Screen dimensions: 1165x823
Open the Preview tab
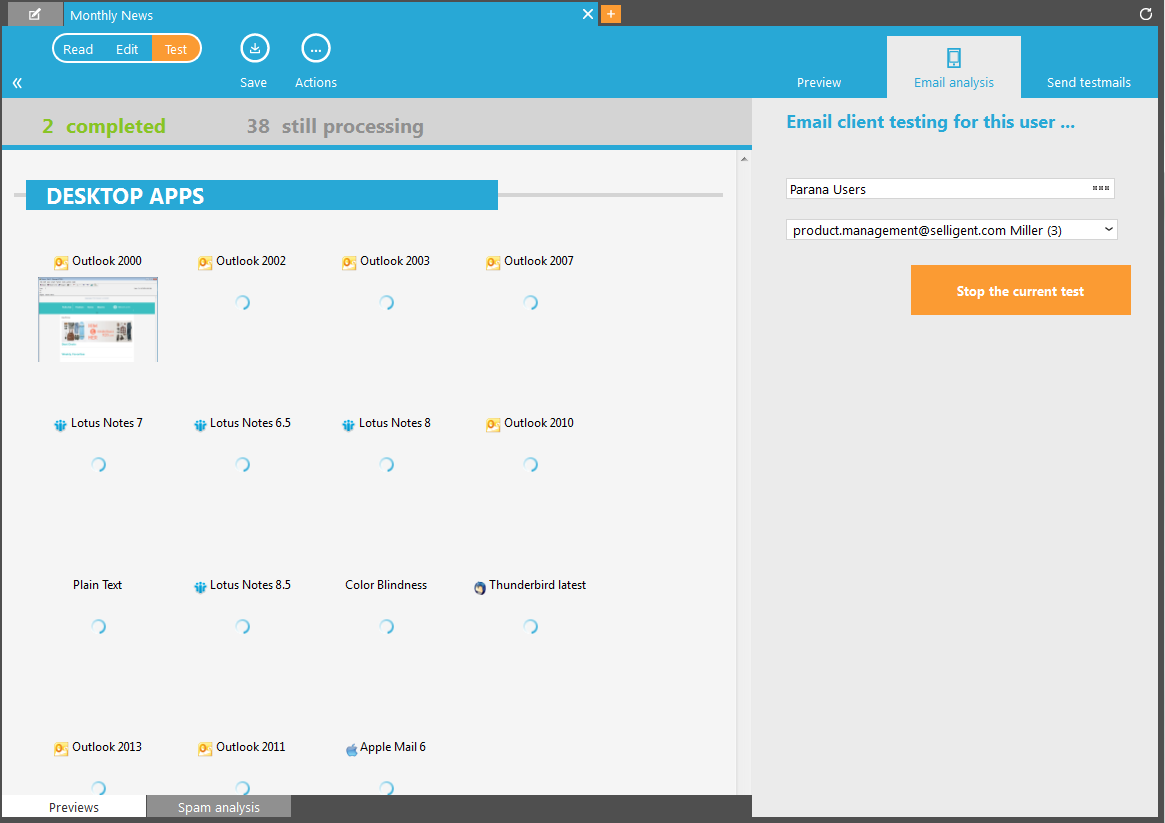(819, 82)
